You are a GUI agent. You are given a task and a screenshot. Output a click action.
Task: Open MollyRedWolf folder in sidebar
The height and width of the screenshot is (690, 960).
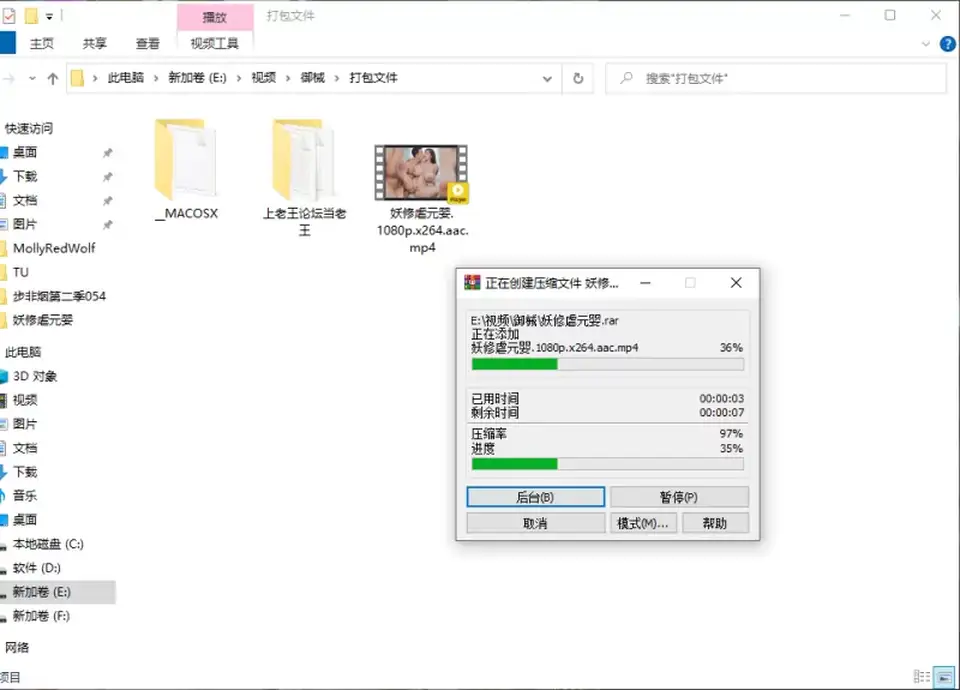[54, 248]
